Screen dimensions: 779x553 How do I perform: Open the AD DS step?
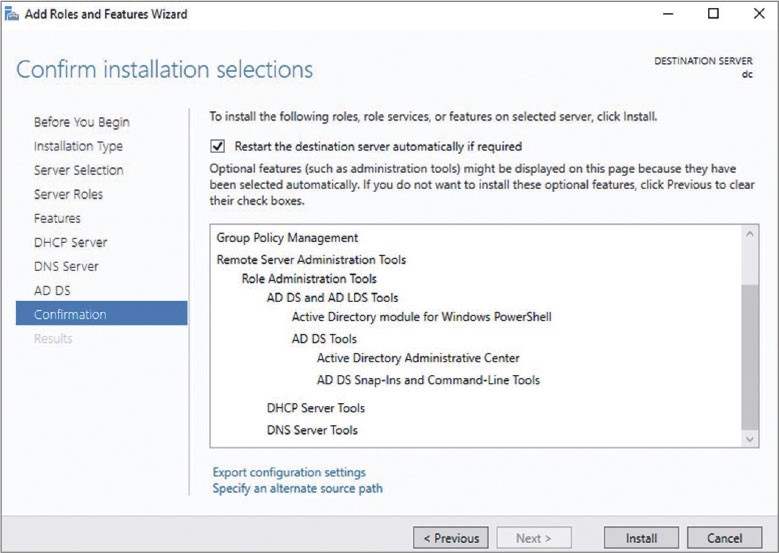click(x=52, y=290)
